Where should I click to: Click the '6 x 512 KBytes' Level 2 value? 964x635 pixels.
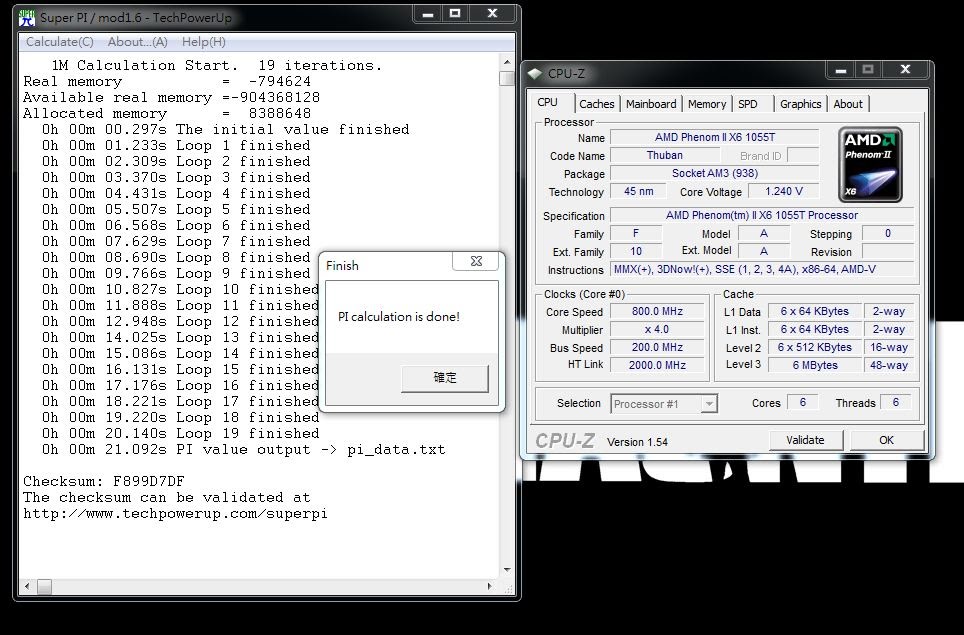(815, 347)
